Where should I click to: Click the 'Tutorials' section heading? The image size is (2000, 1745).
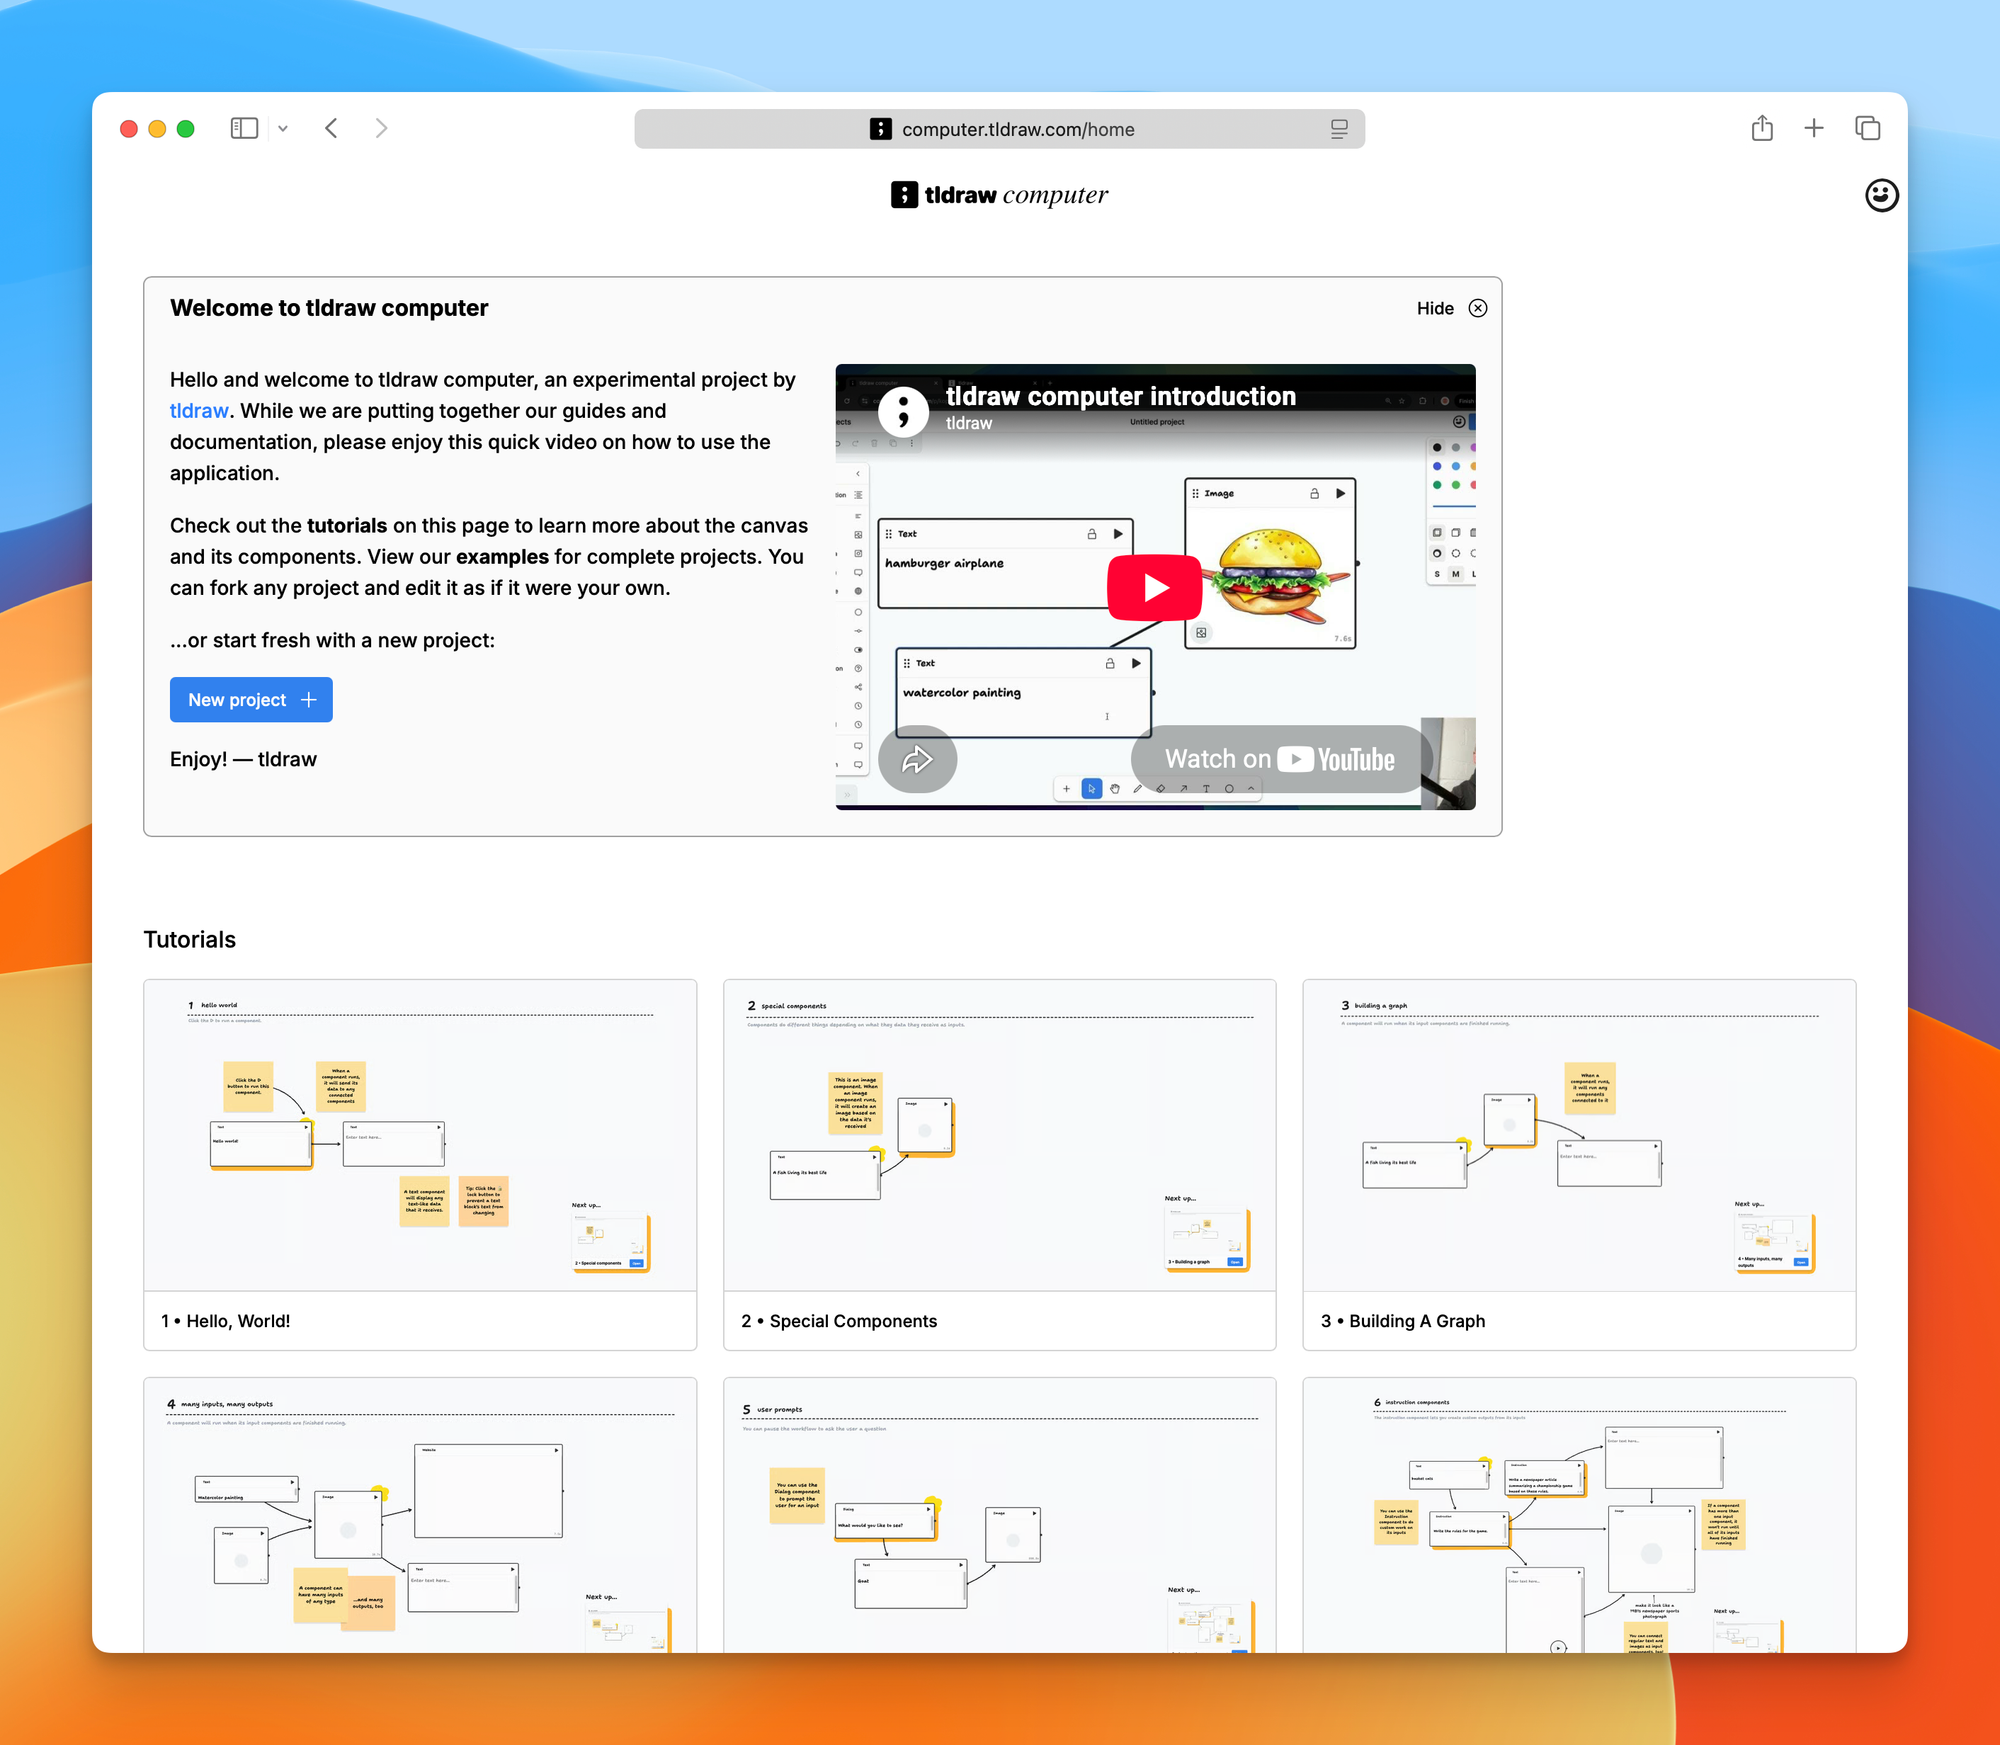click(x=190, y=940)
